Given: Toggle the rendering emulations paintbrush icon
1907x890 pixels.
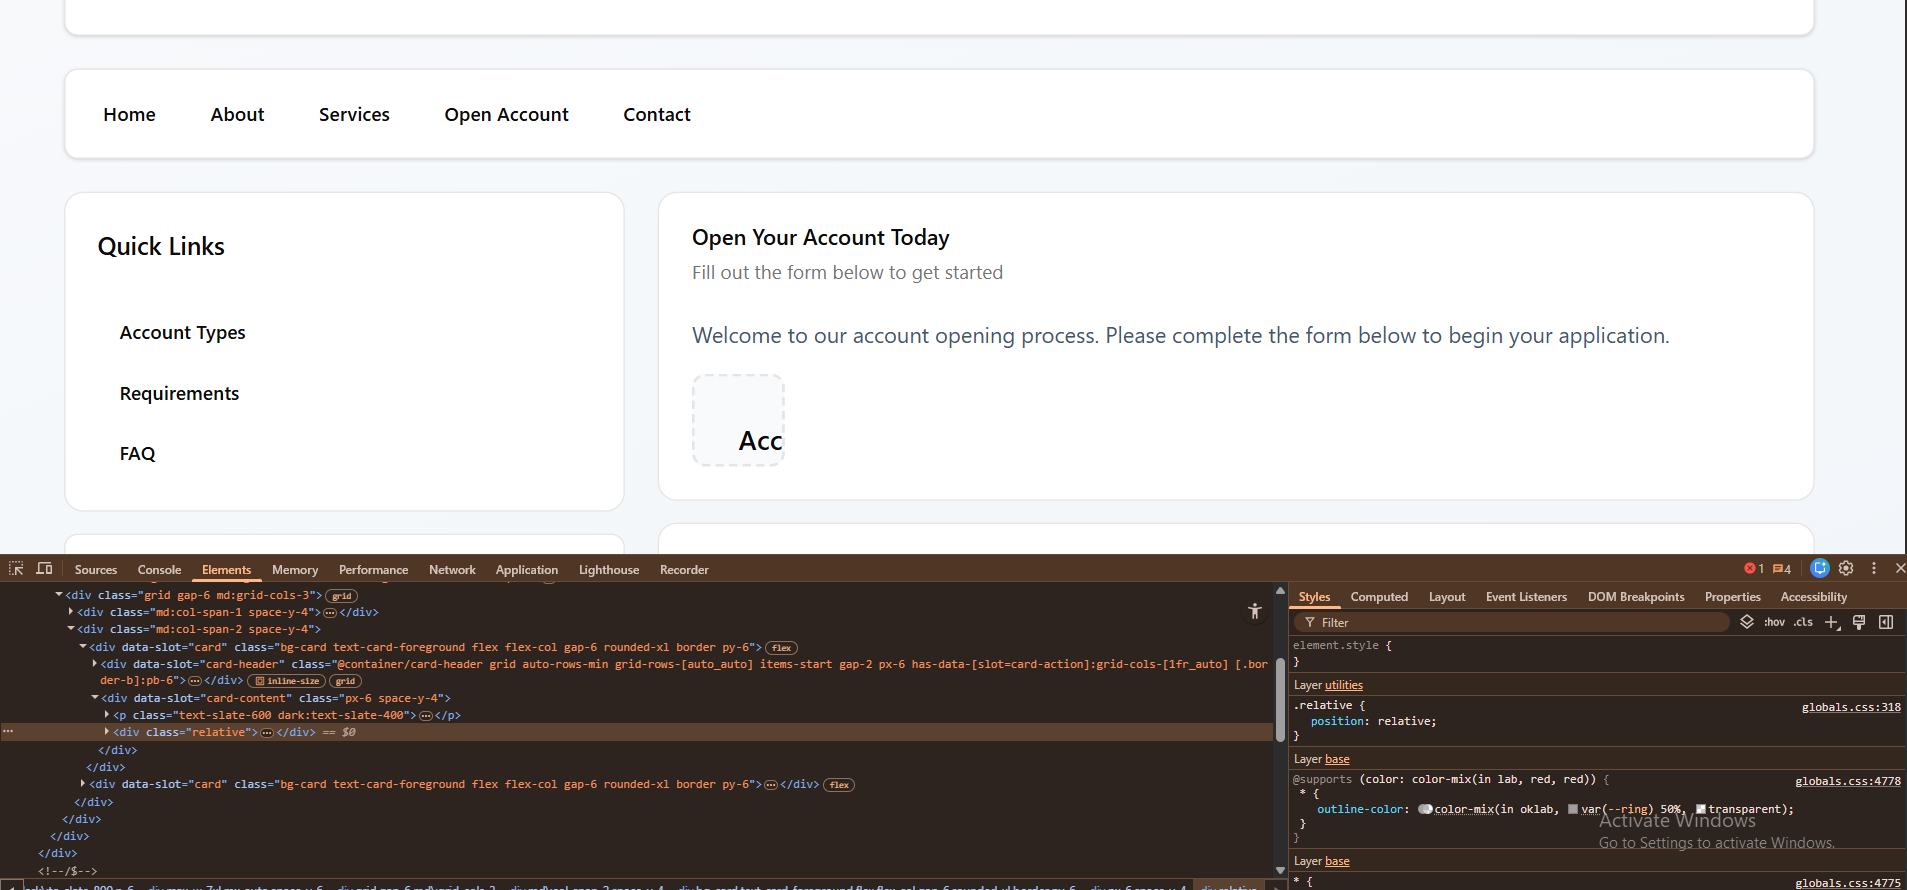Looking at the screenshot, I should (1859, 622).
